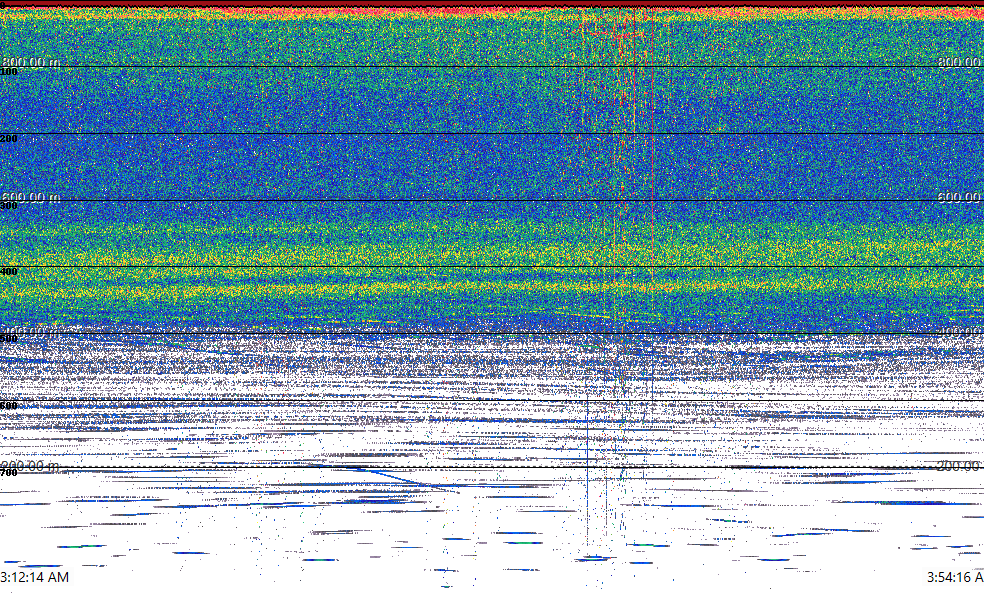This screenshot has width=984, height=594.
Task: Click the right-side '200.00' range label
Action: 958,465
